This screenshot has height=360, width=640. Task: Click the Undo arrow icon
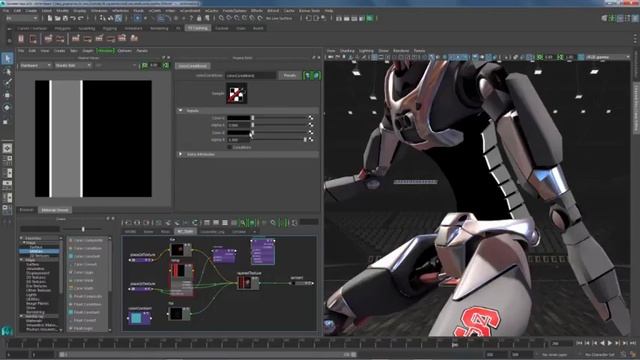click(x=73, y=18)
